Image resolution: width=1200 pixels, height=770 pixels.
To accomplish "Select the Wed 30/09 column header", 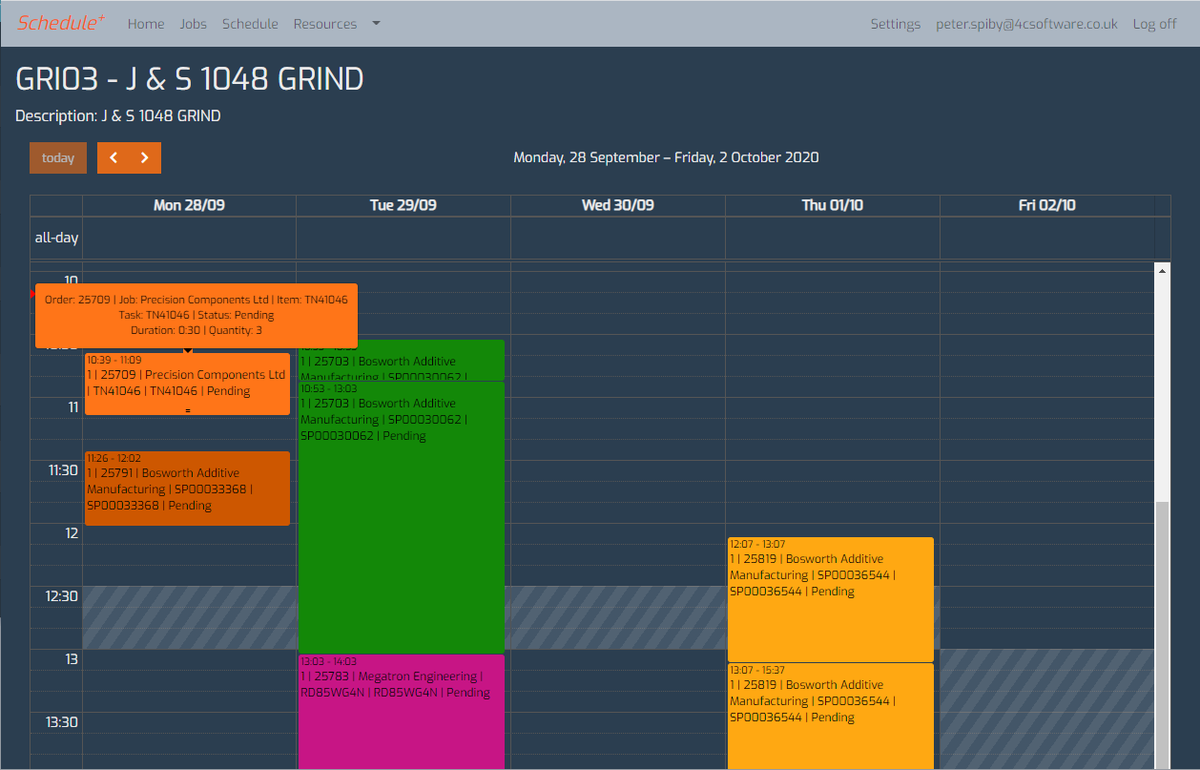I will [x=618, y=205].
